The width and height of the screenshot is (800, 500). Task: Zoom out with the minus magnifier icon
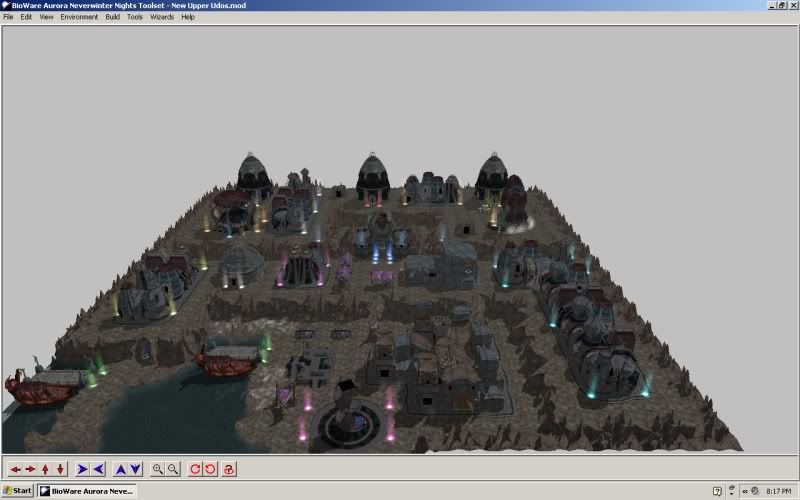(173, 469)
